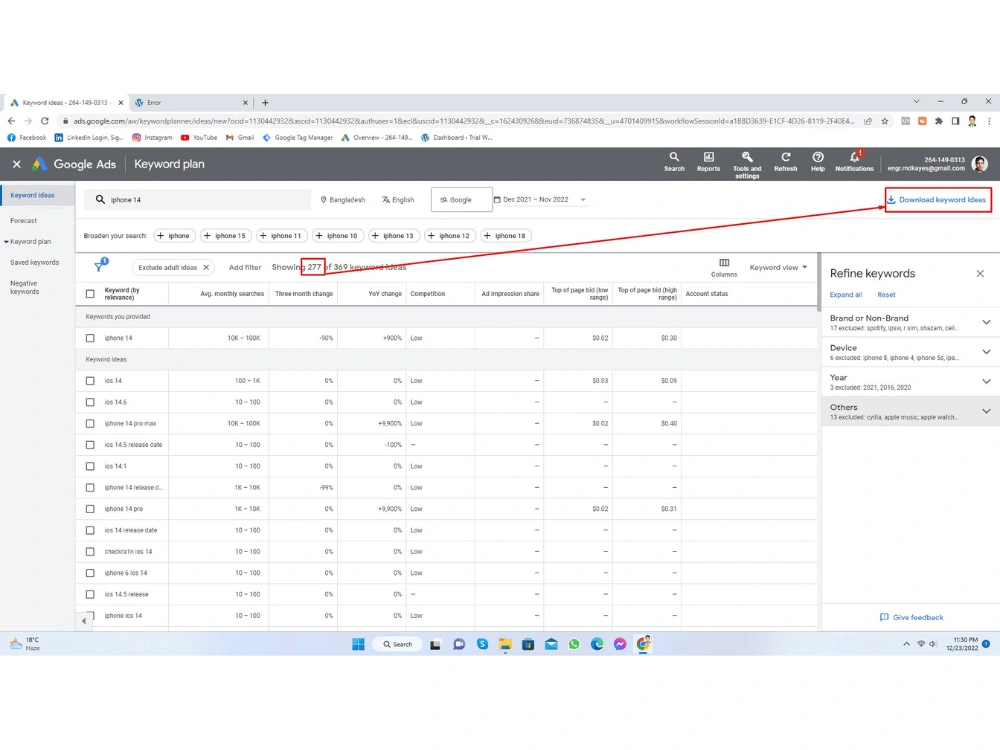Open the Reports icon
The width and height of the screenshot is (1000, 750).
click(x=708, y=162)
